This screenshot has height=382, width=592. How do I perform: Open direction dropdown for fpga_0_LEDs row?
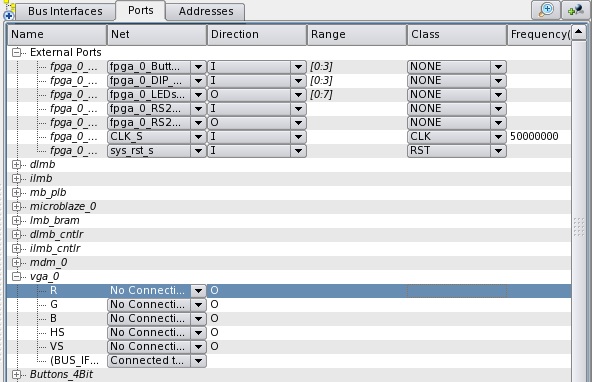(x=298, y=95)
